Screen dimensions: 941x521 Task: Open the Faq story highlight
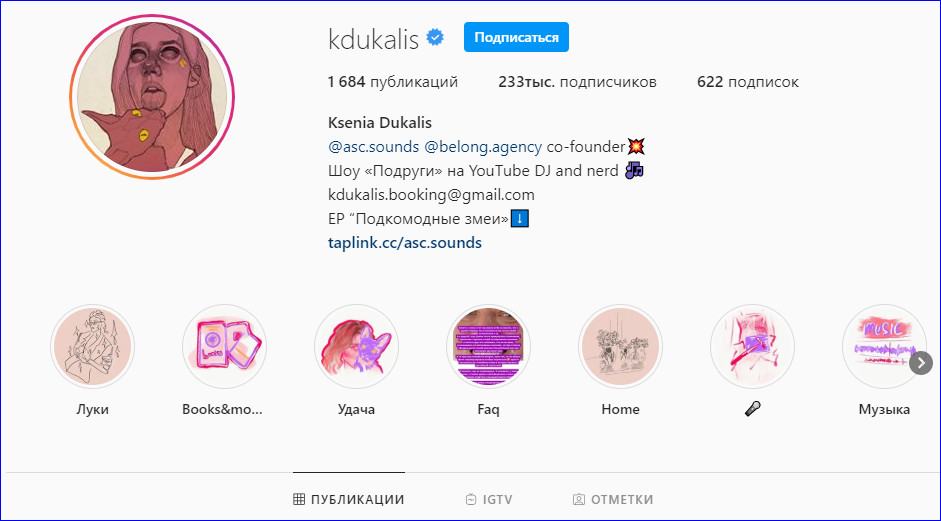pos(489,346)
